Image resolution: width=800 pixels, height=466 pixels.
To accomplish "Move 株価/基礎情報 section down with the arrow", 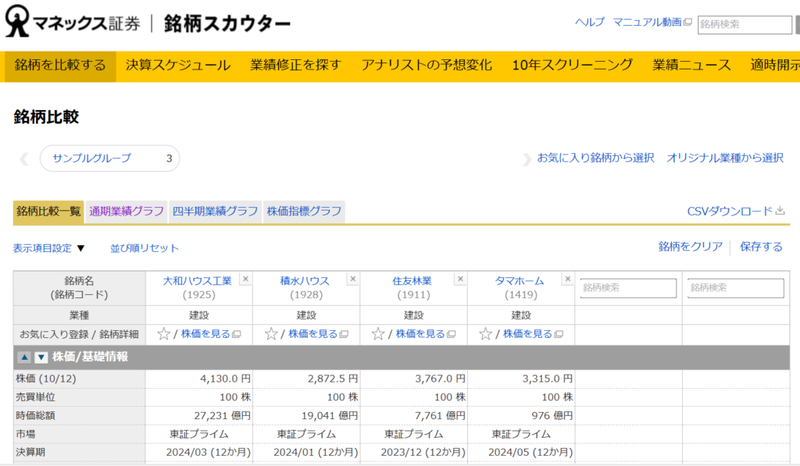I will pos(41,357).
